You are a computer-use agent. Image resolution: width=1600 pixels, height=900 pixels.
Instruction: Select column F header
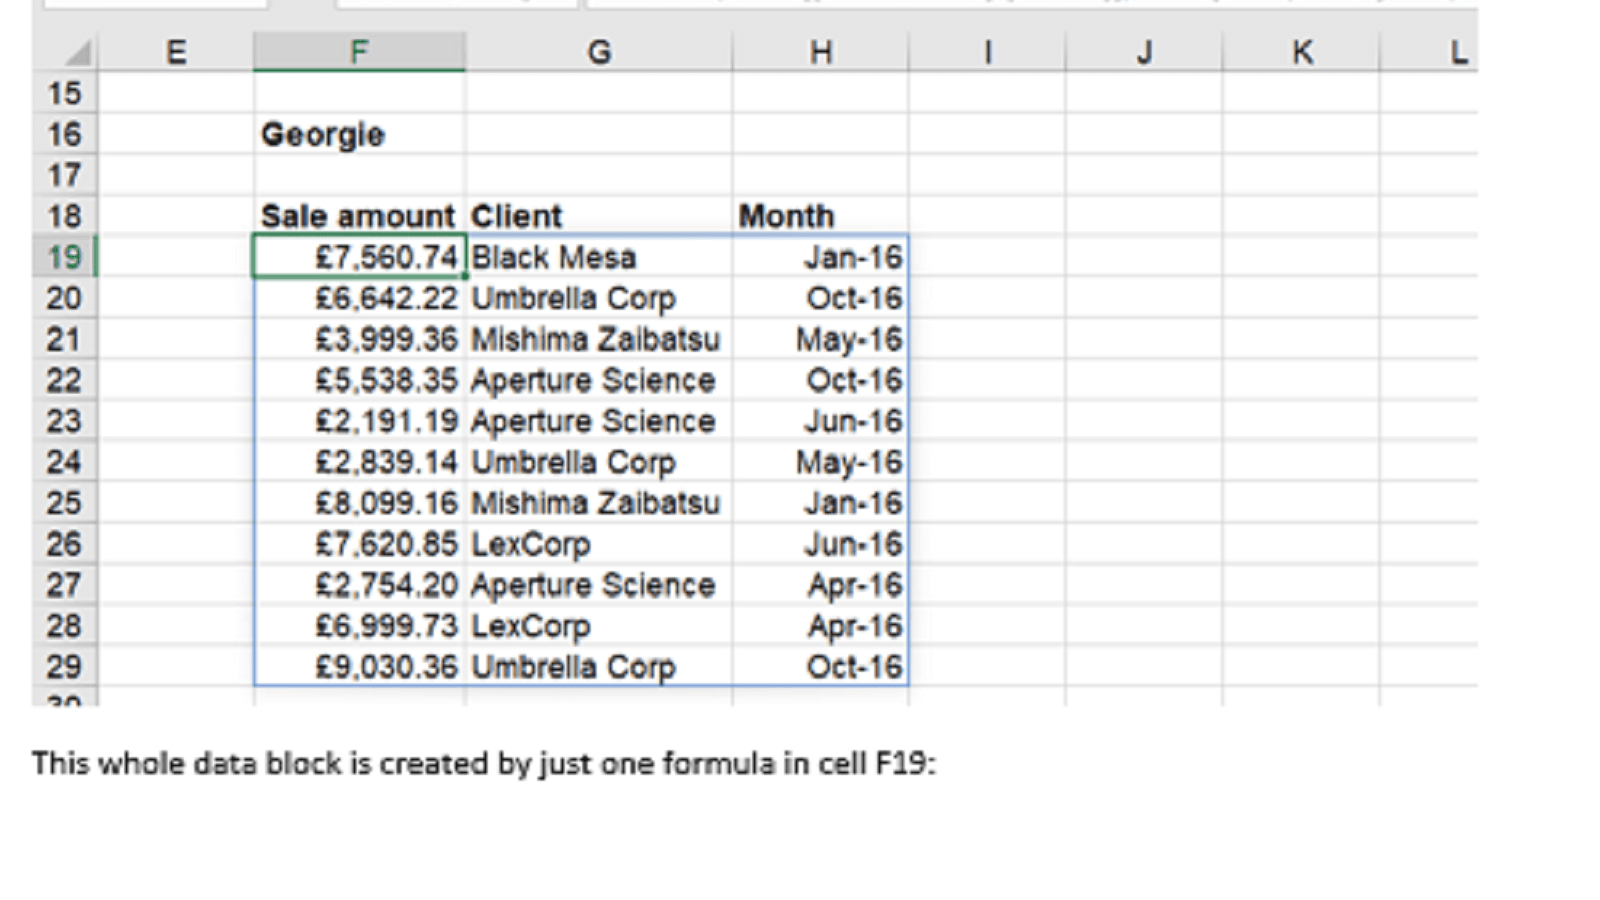(x=359, y=52)
